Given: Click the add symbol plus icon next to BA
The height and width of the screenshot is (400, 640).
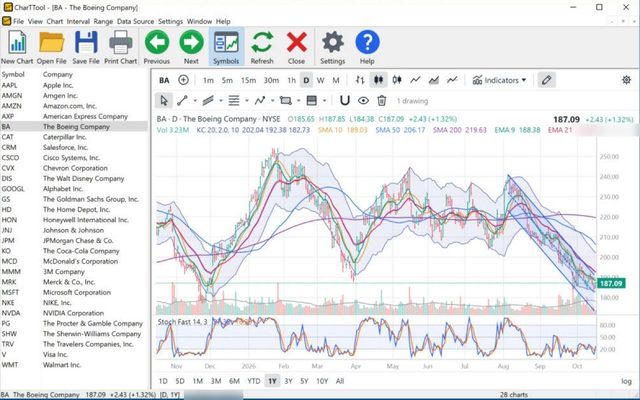Looking at the screenshot, I should point(184,80).
